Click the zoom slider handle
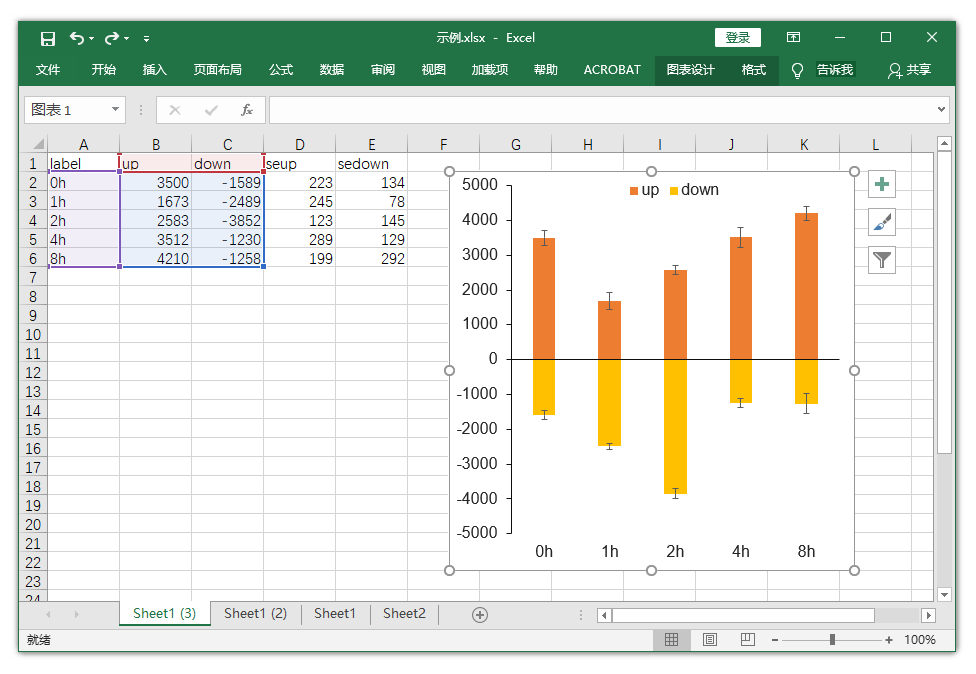Image resolution: width=976 pixels, height=674 pixels. pyautogui.click(x=832, y=640)
